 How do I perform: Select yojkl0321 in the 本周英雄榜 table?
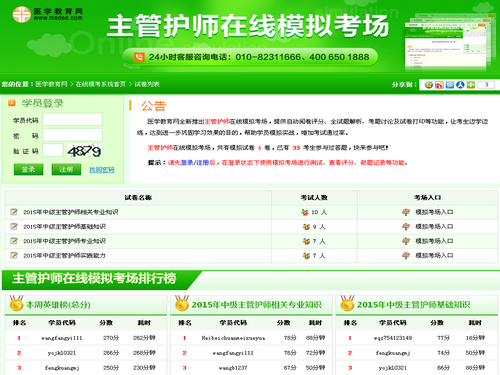click(62, 353)
